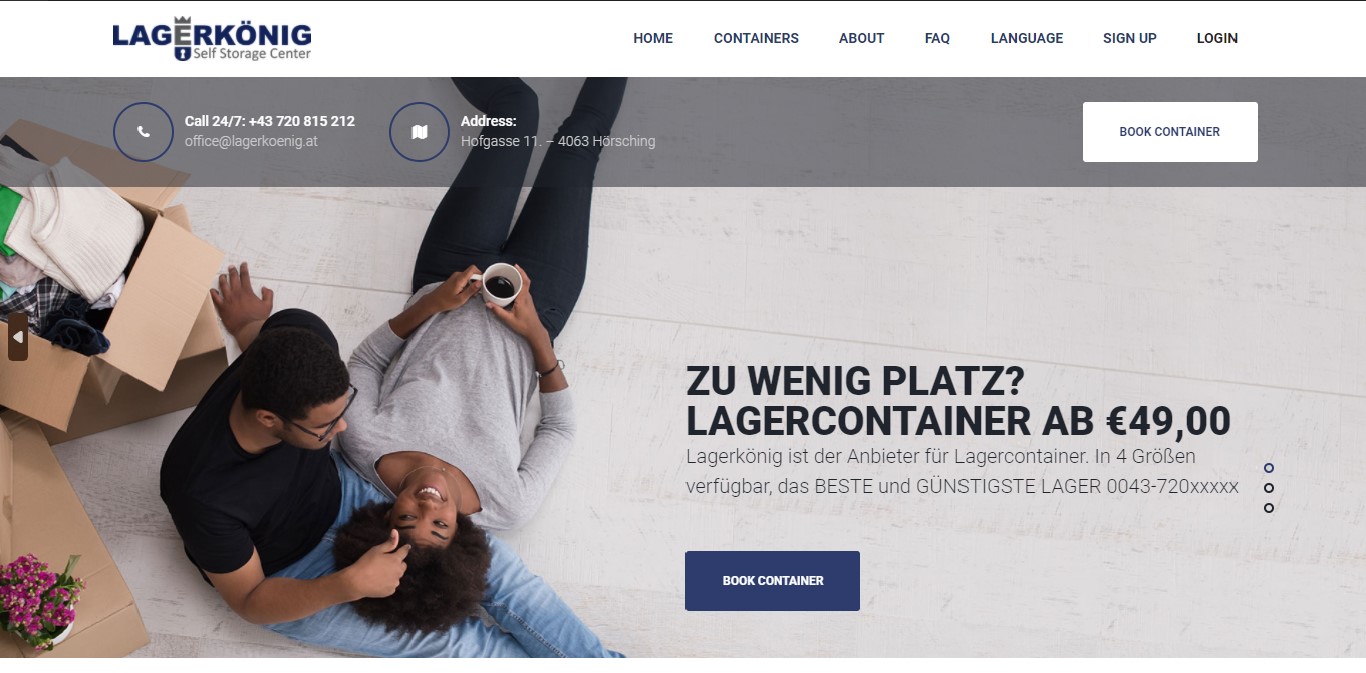Click the left slider arrow tab

[x=17, y=337]
